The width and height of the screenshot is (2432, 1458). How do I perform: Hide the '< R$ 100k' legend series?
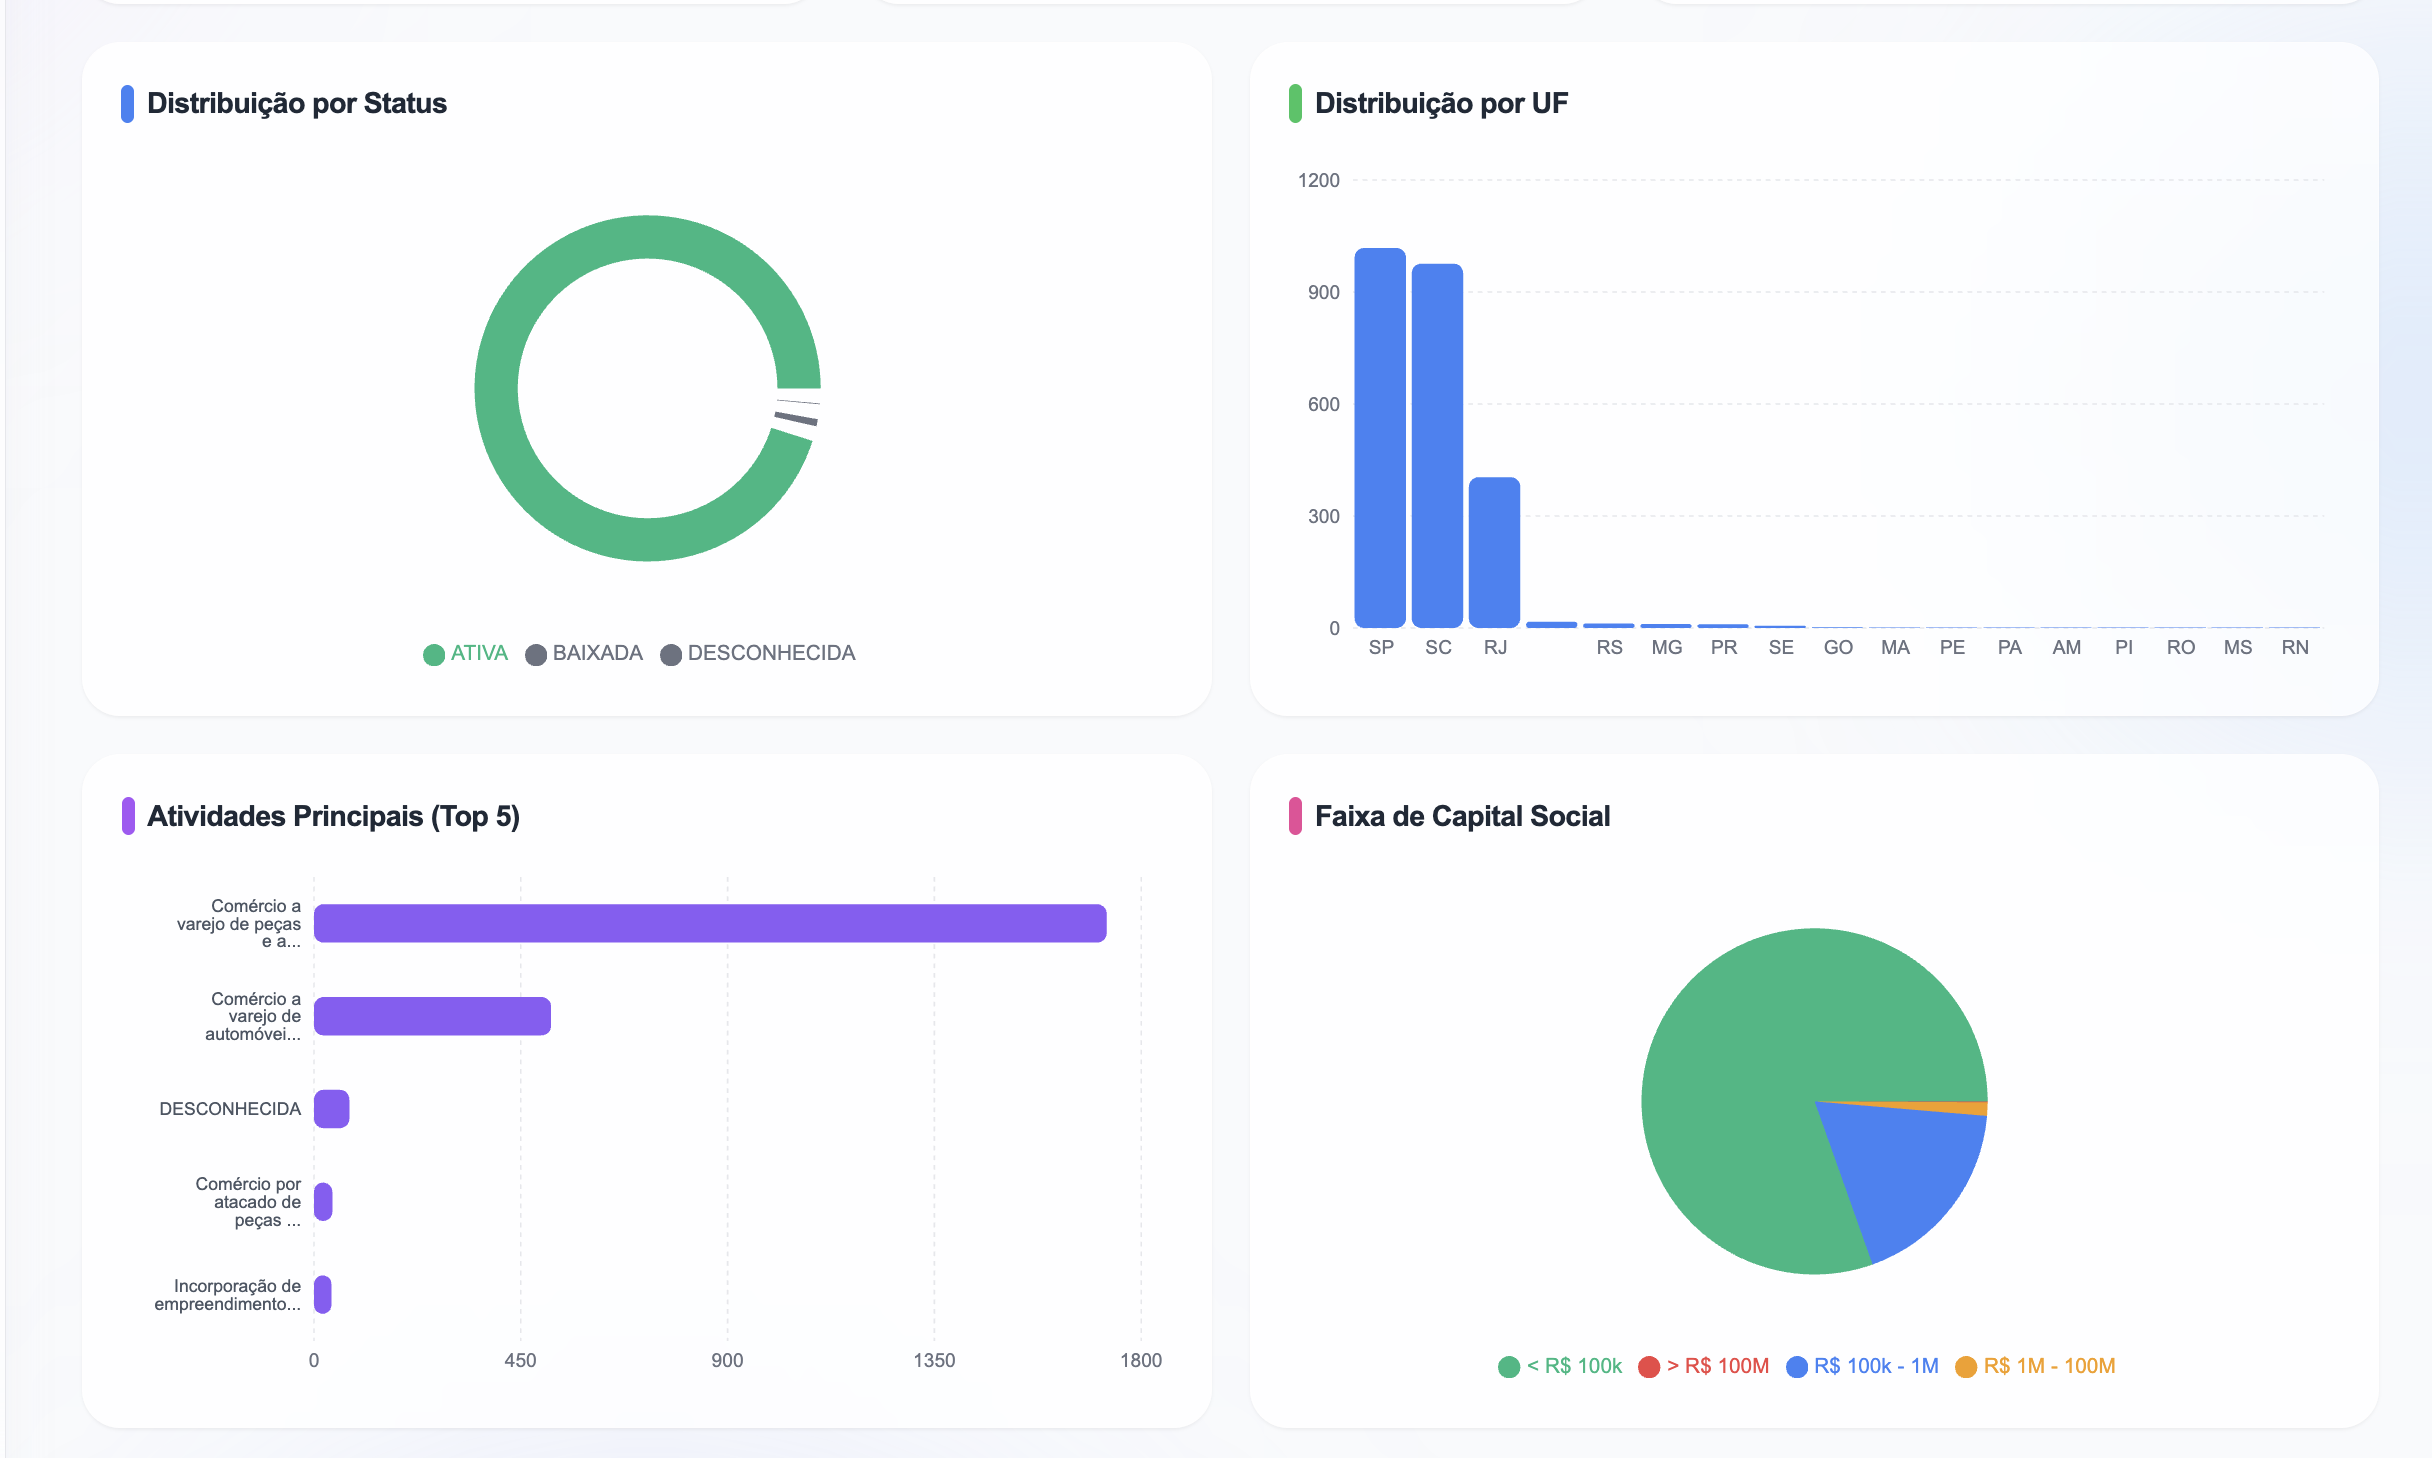click(1561, 1366)
